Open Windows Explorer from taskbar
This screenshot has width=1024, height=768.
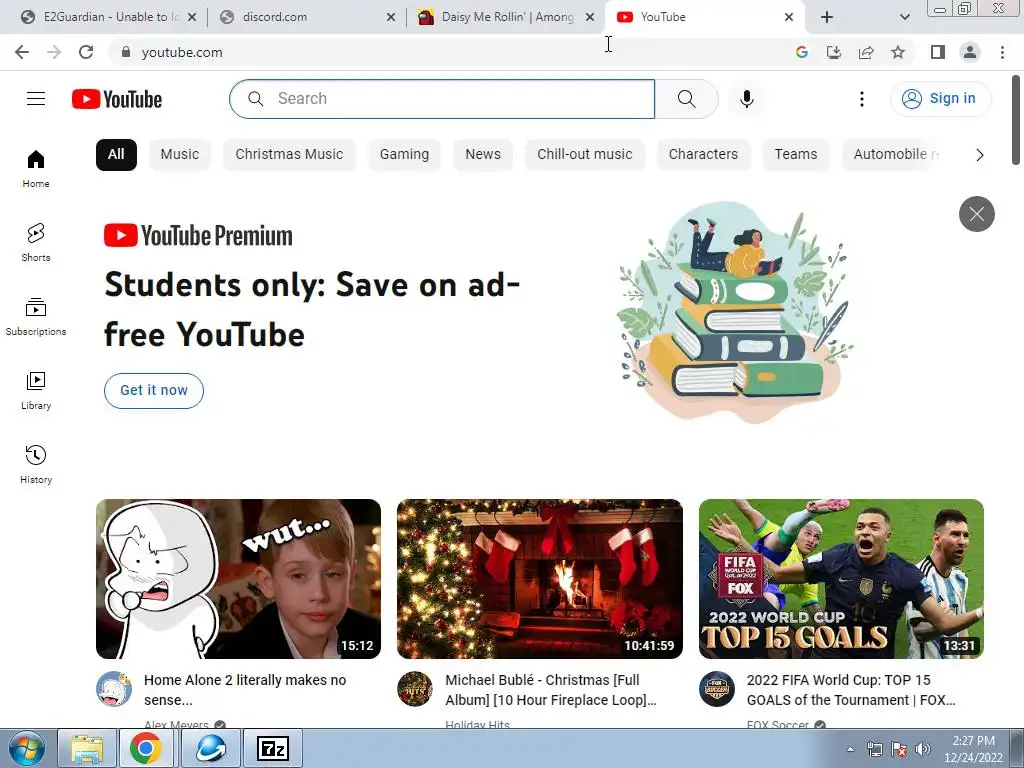tap(87, 748)
